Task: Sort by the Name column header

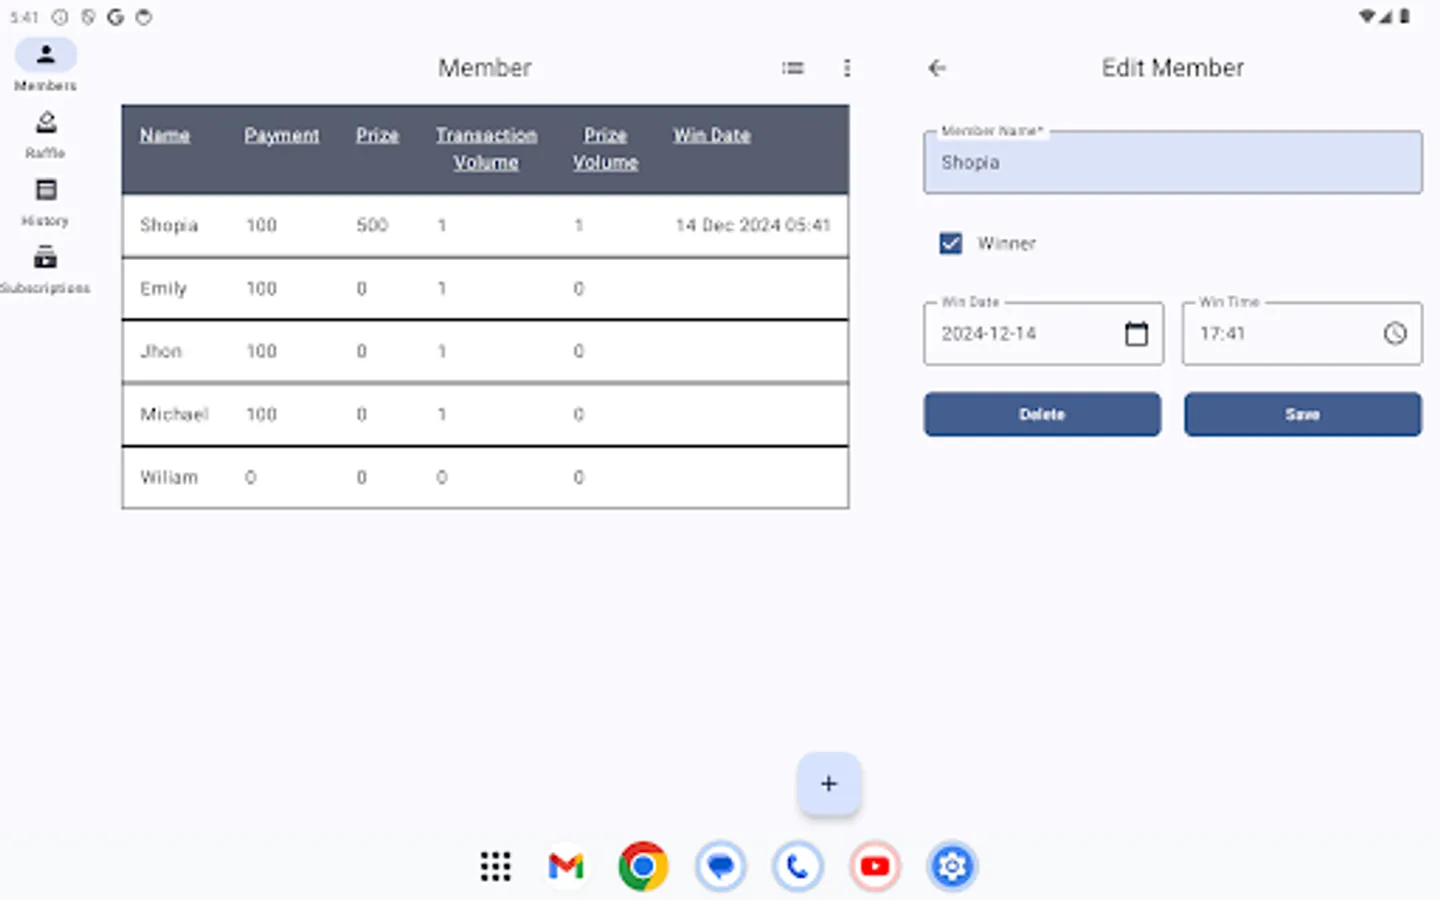Action: (165, 135)
